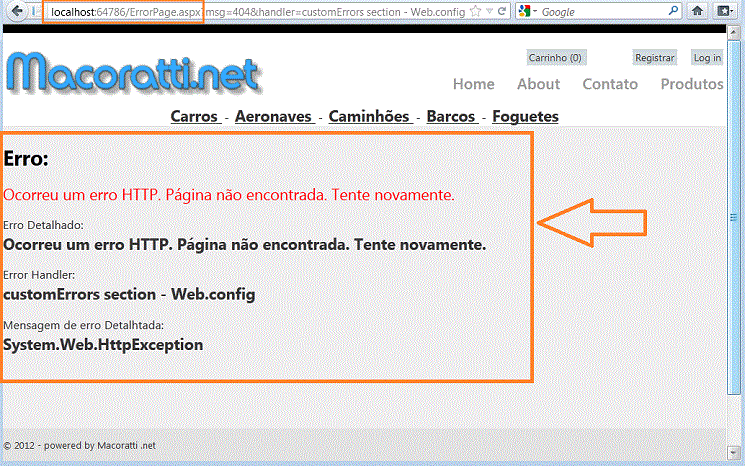The image size is (745, 466).
Task: Click the scrollbar up arrow
Action: click(x=737, y=41)
